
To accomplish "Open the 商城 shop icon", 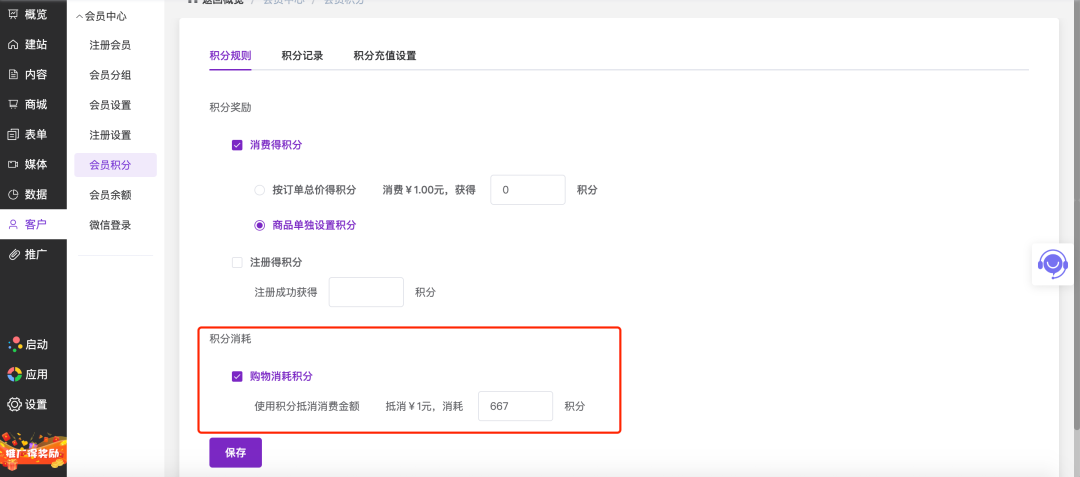I will [13, 104].
